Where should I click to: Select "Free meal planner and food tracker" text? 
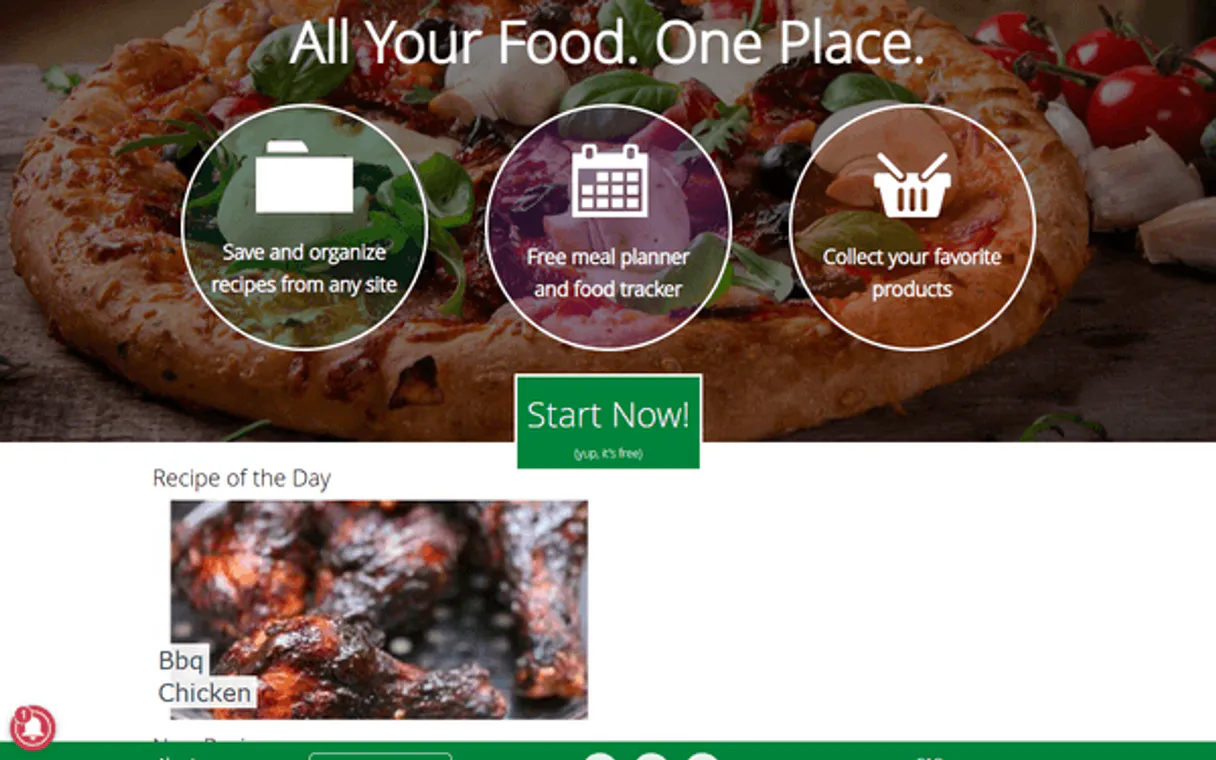click(x=608, y=273)
